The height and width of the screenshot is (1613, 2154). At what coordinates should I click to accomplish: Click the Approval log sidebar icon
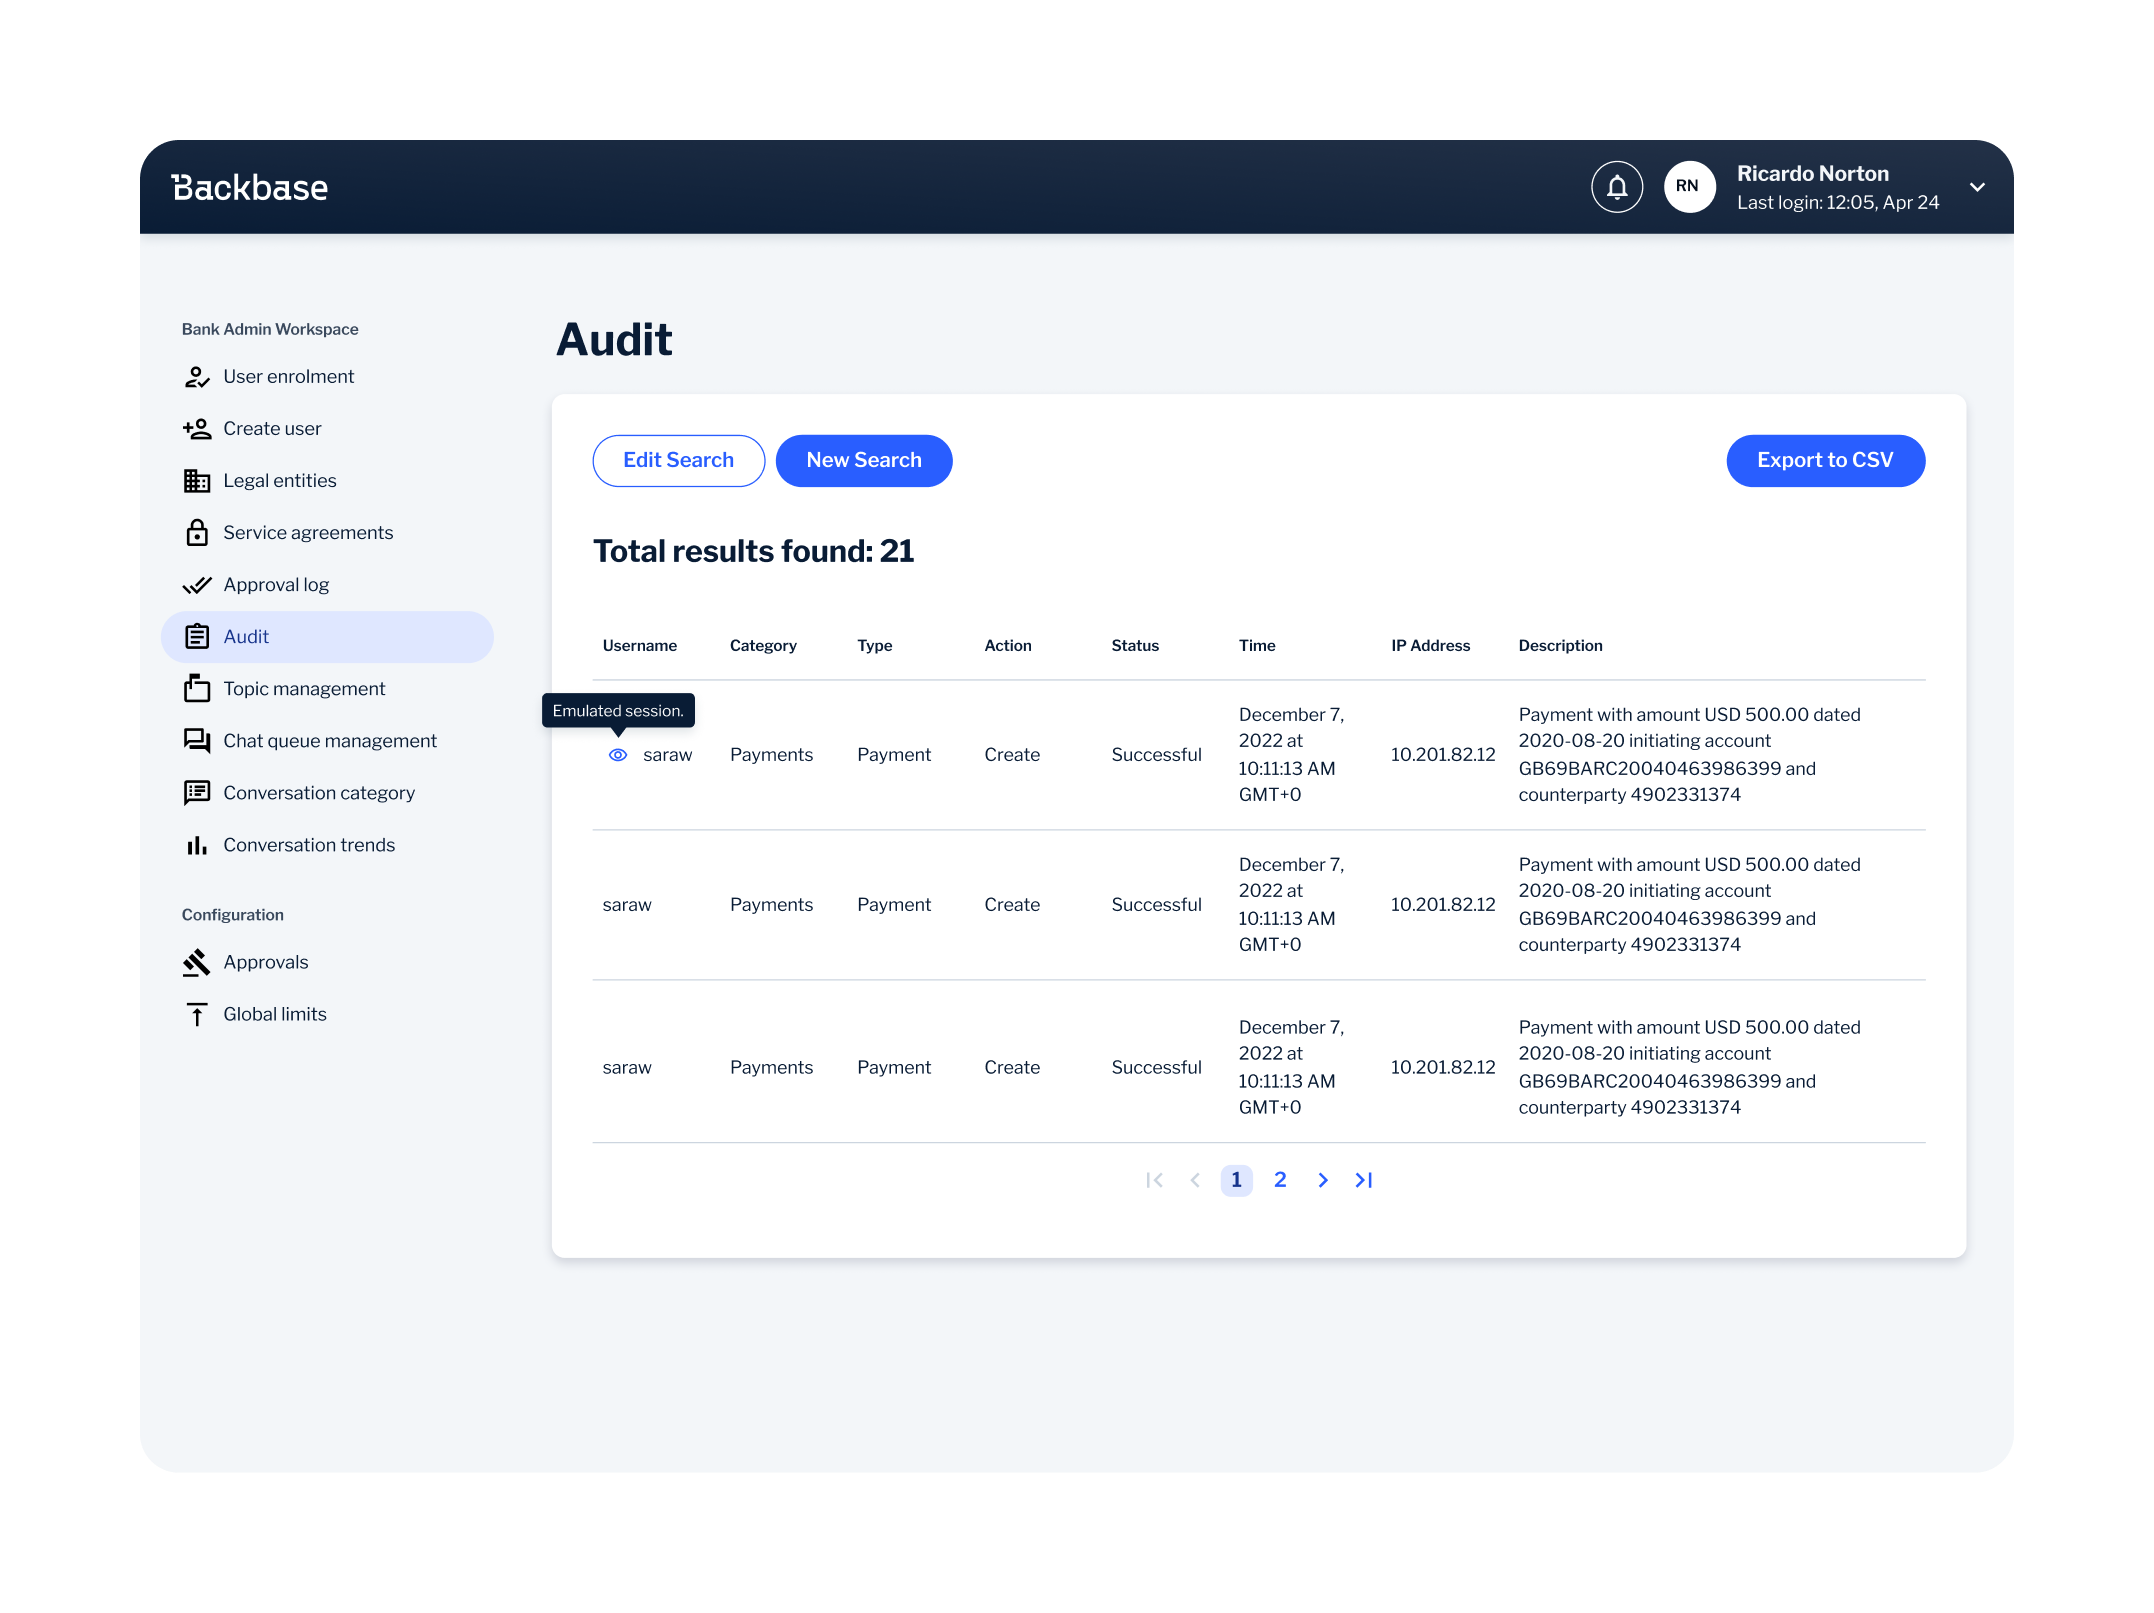(x=198, y=583)
